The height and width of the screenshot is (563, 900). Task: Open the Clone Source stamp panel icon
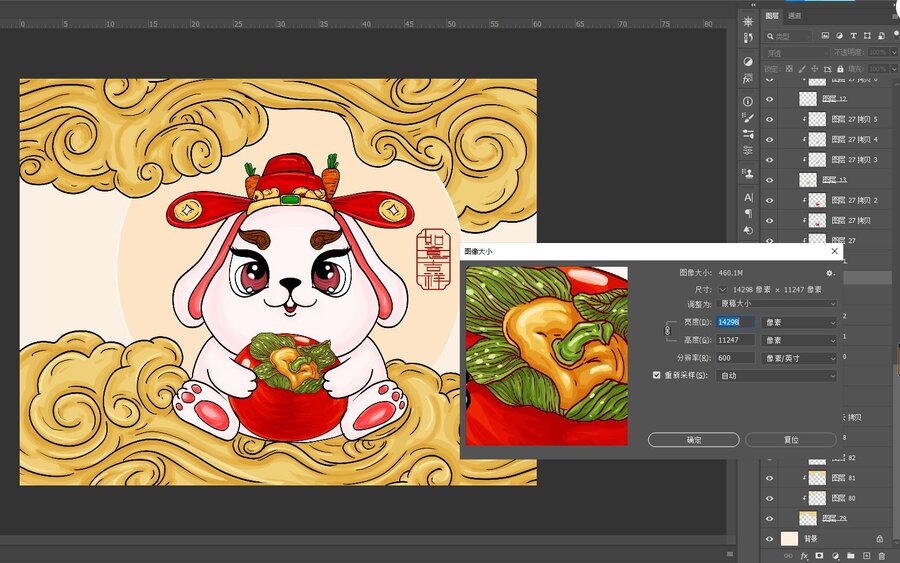click(747, 173)
